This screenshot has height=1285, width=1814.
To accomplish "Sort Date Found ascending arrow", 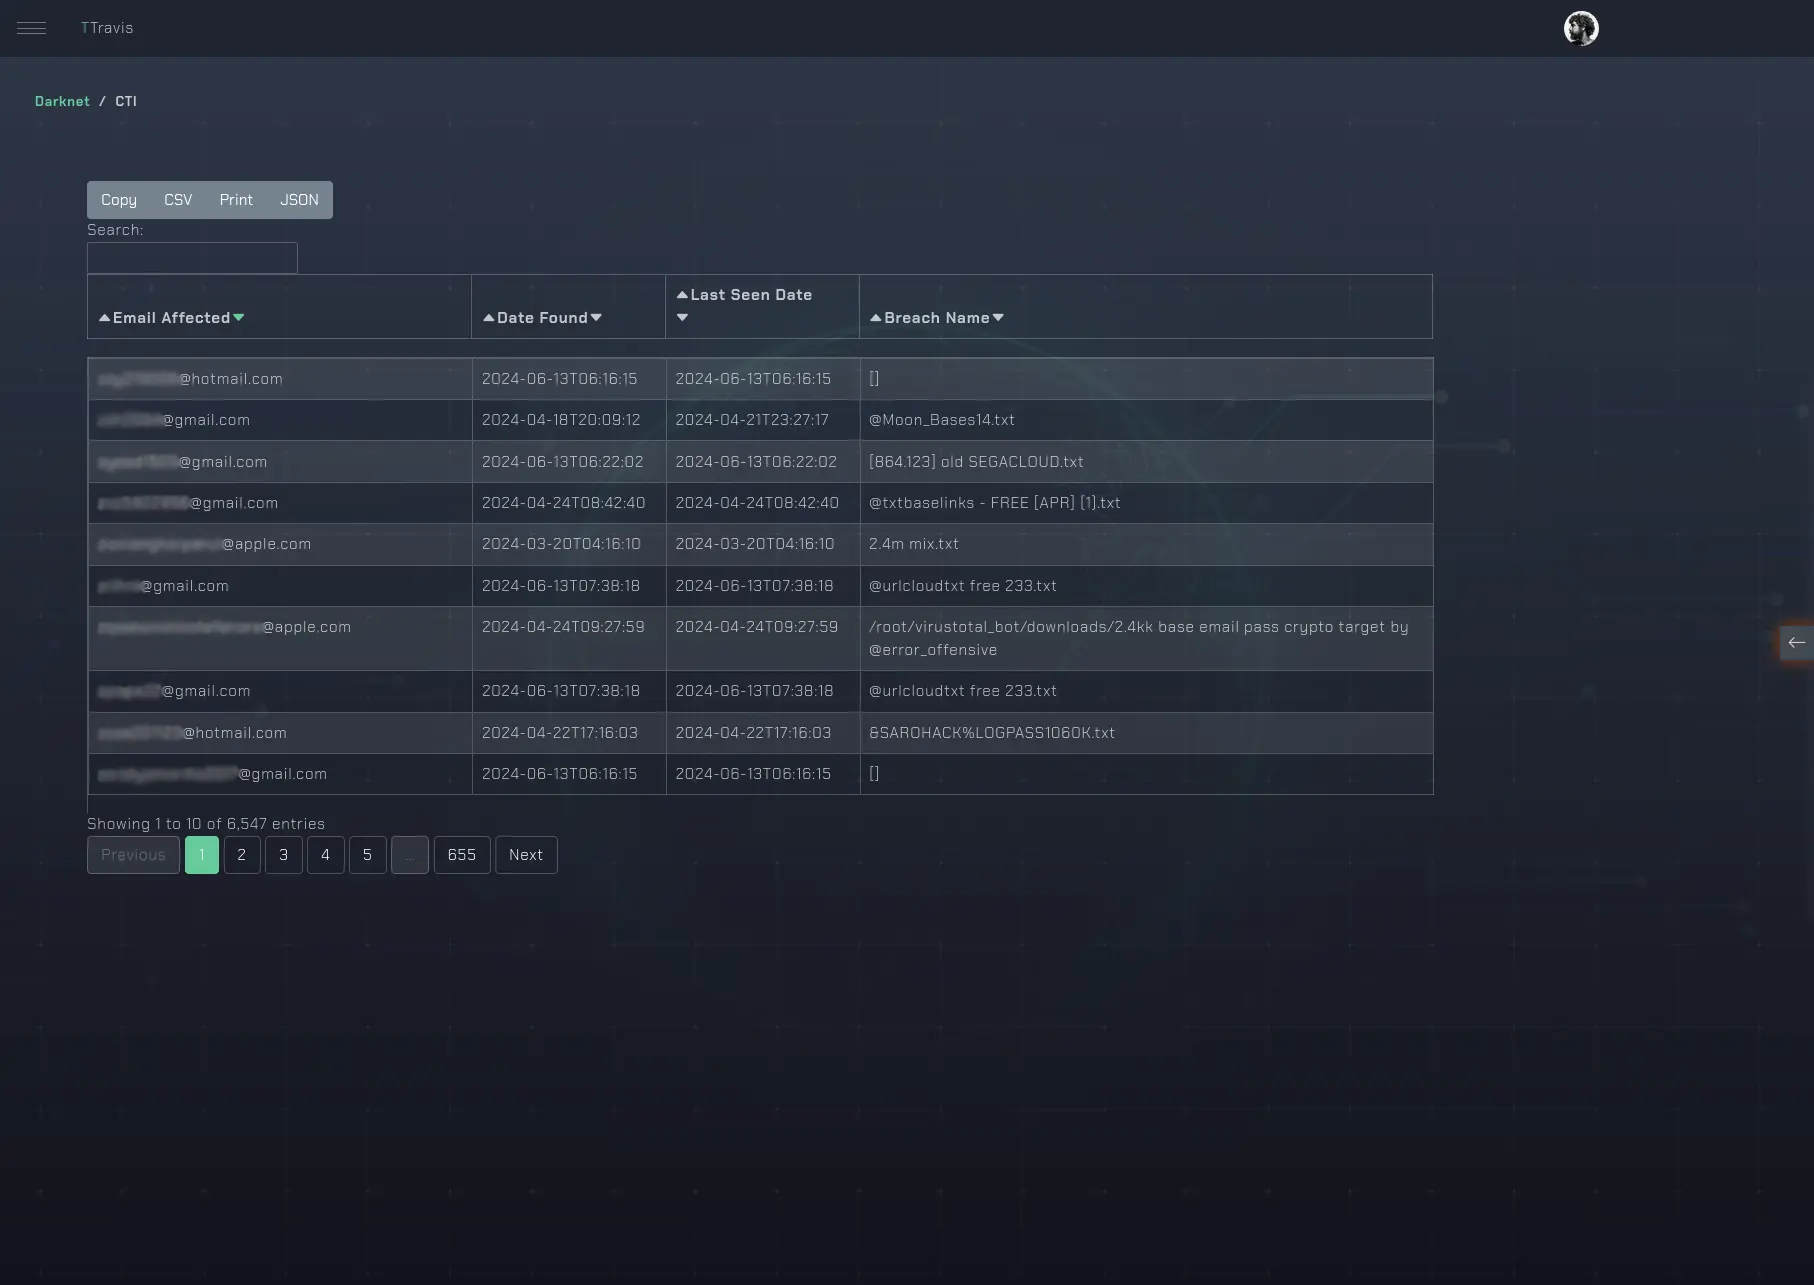I will point(489,318).
